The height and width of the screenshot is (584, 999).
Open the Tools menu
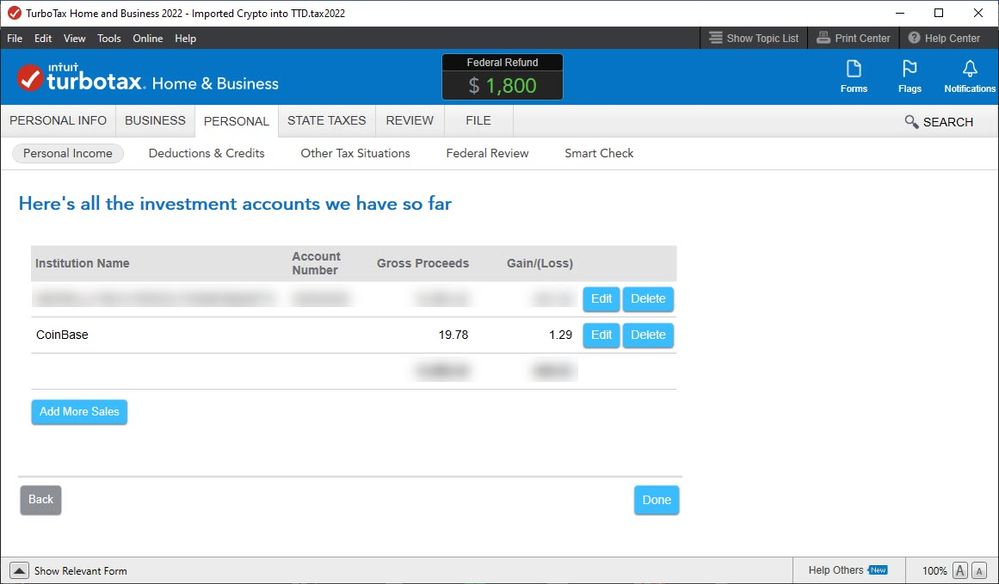pyautogui.click(x=109, y=38)
